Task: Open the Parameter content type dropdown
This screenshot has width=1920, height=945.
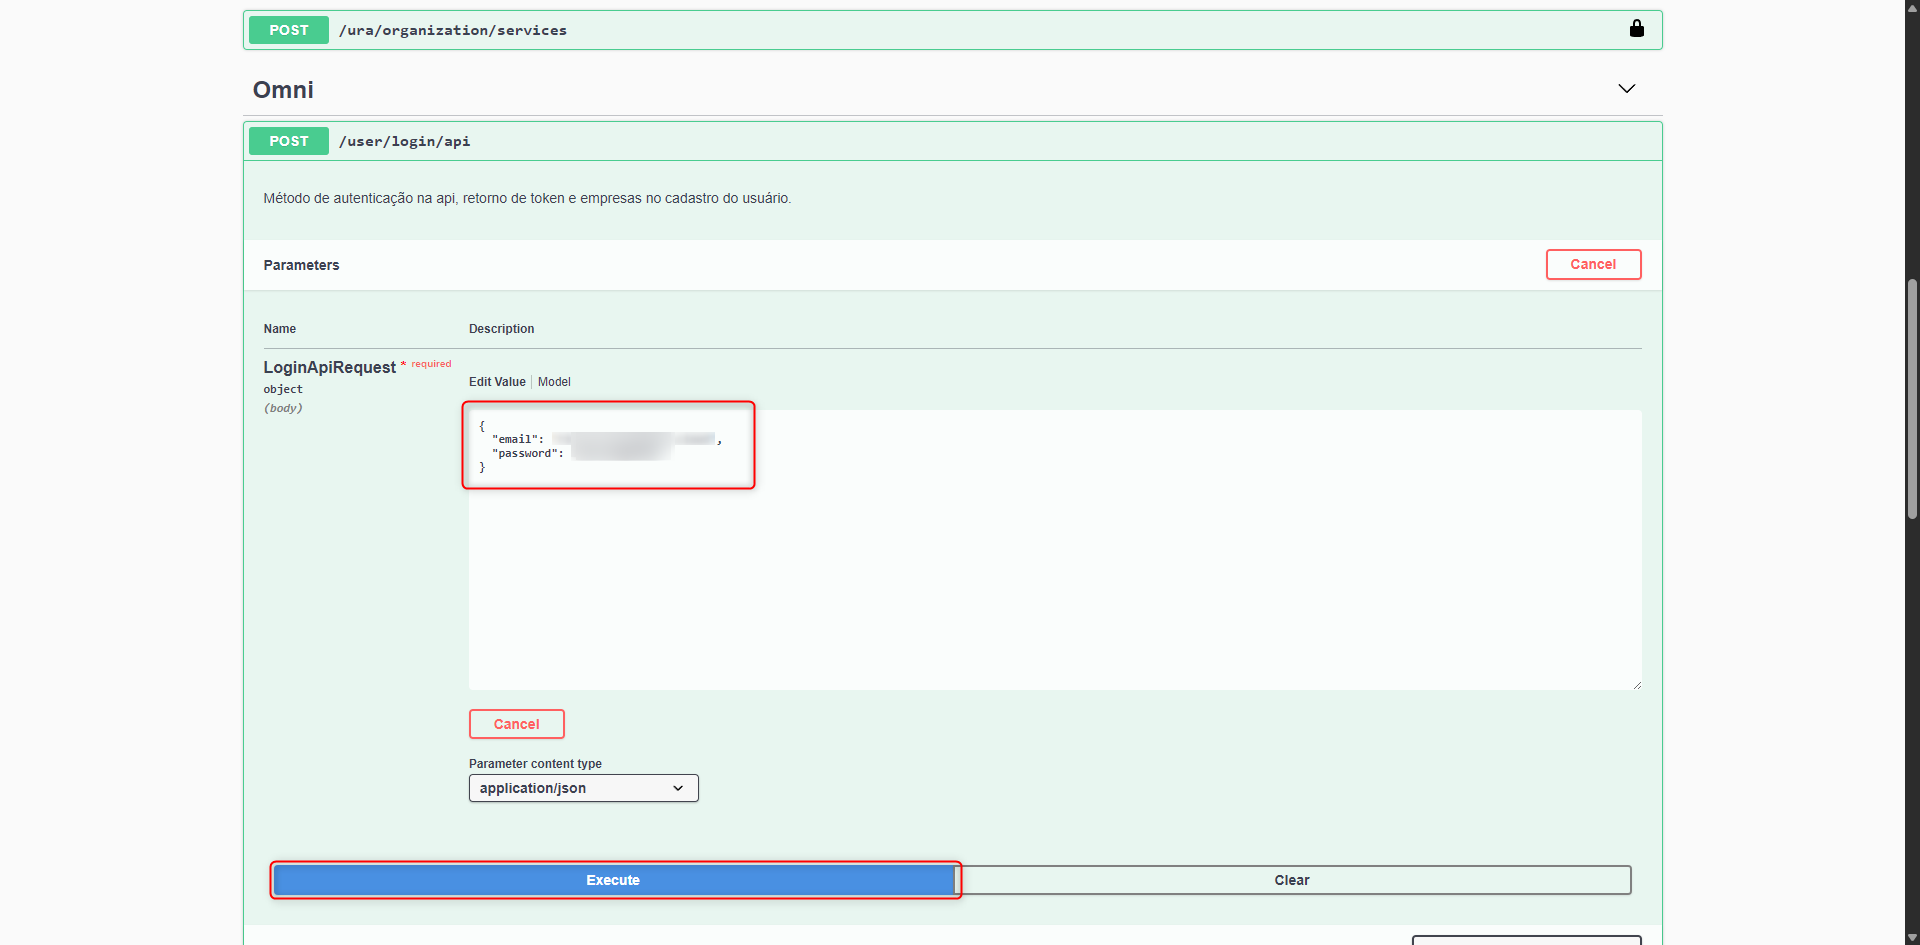Action: (583, 788)
